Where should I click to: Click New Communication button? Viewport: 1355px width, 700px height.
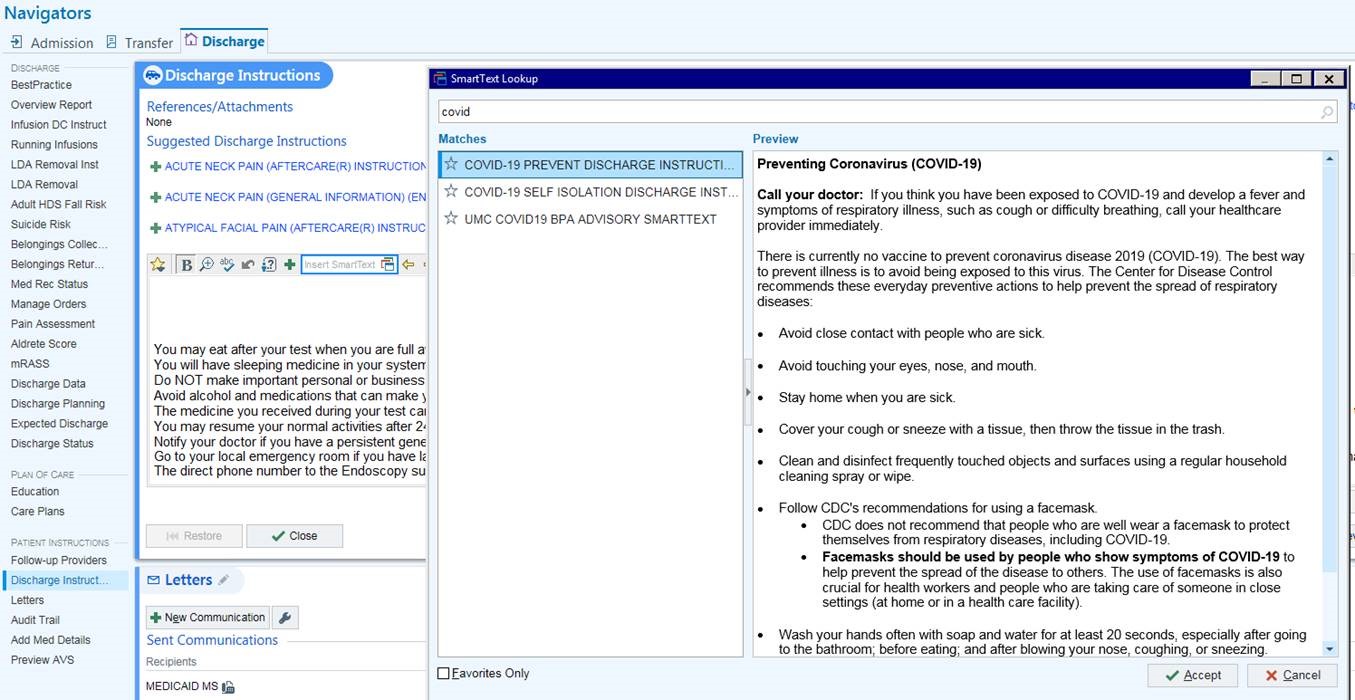tap(208, 618)
